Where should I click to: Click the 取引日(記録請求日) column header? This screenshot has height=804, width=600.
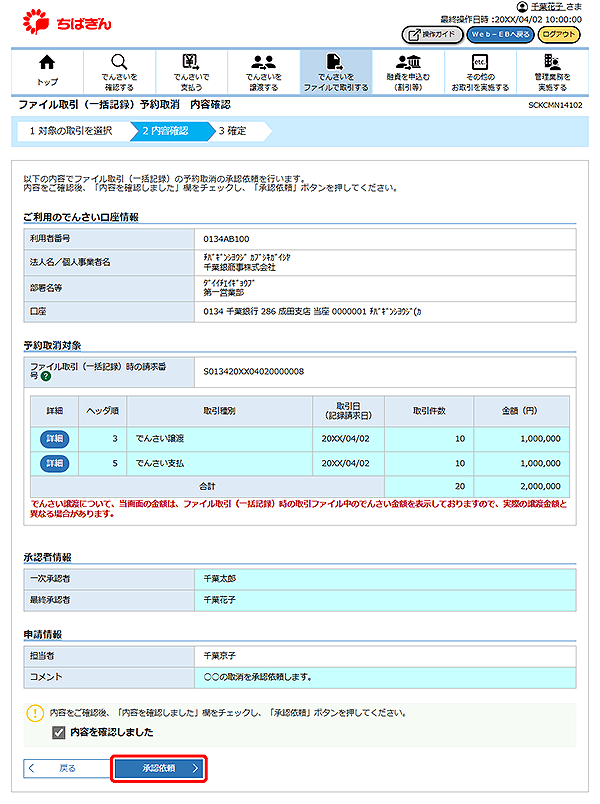point(348,411)
